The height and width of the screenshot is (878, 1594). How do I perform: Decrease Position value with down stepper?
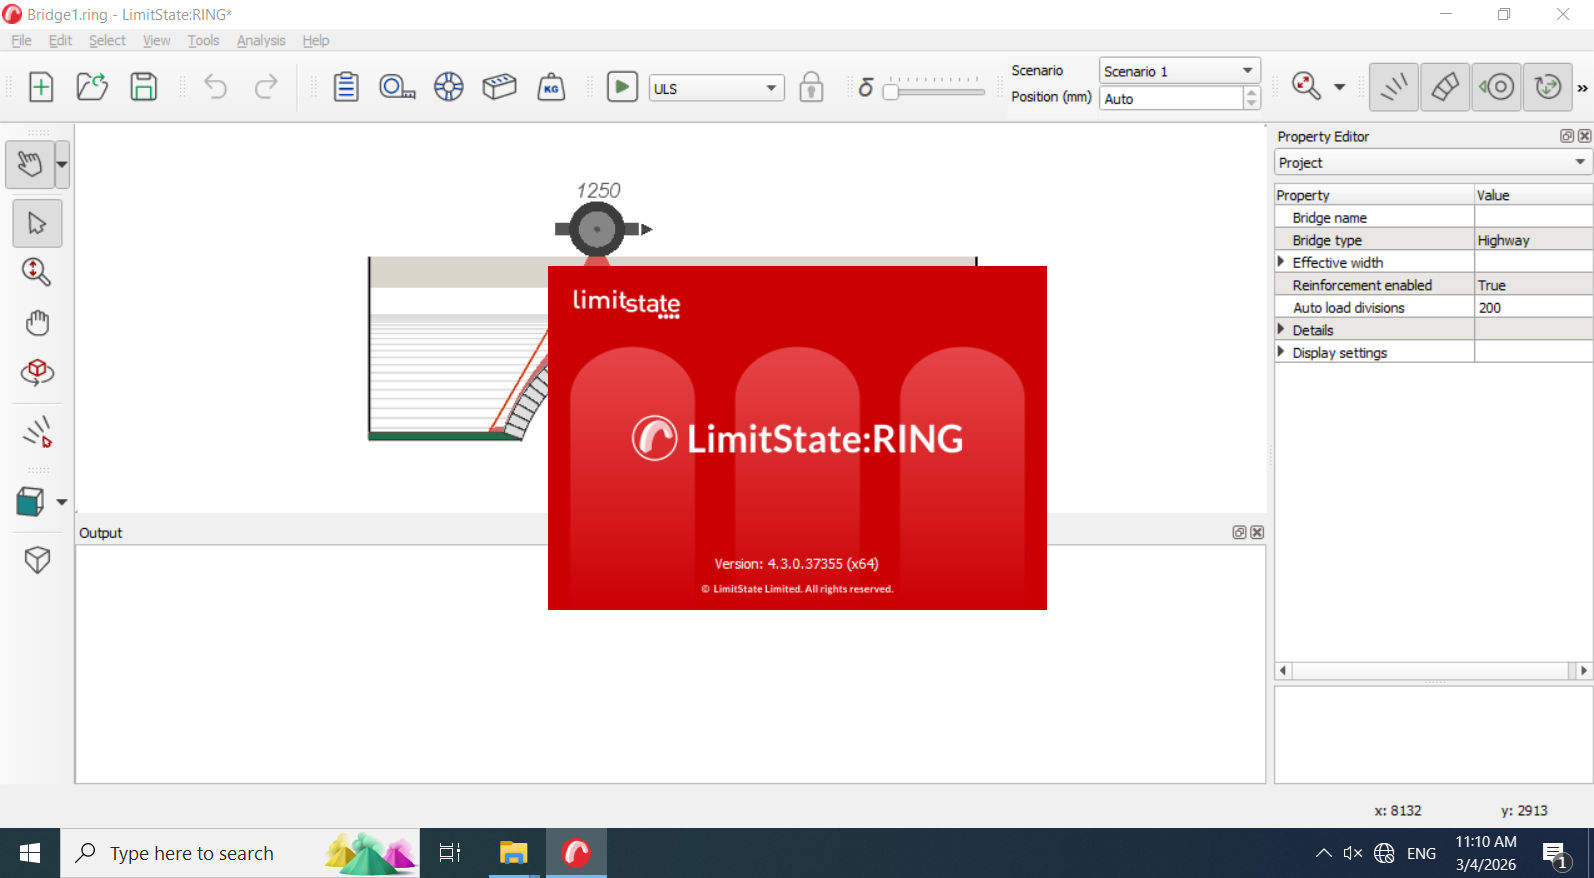click(x=1252, y=104)
